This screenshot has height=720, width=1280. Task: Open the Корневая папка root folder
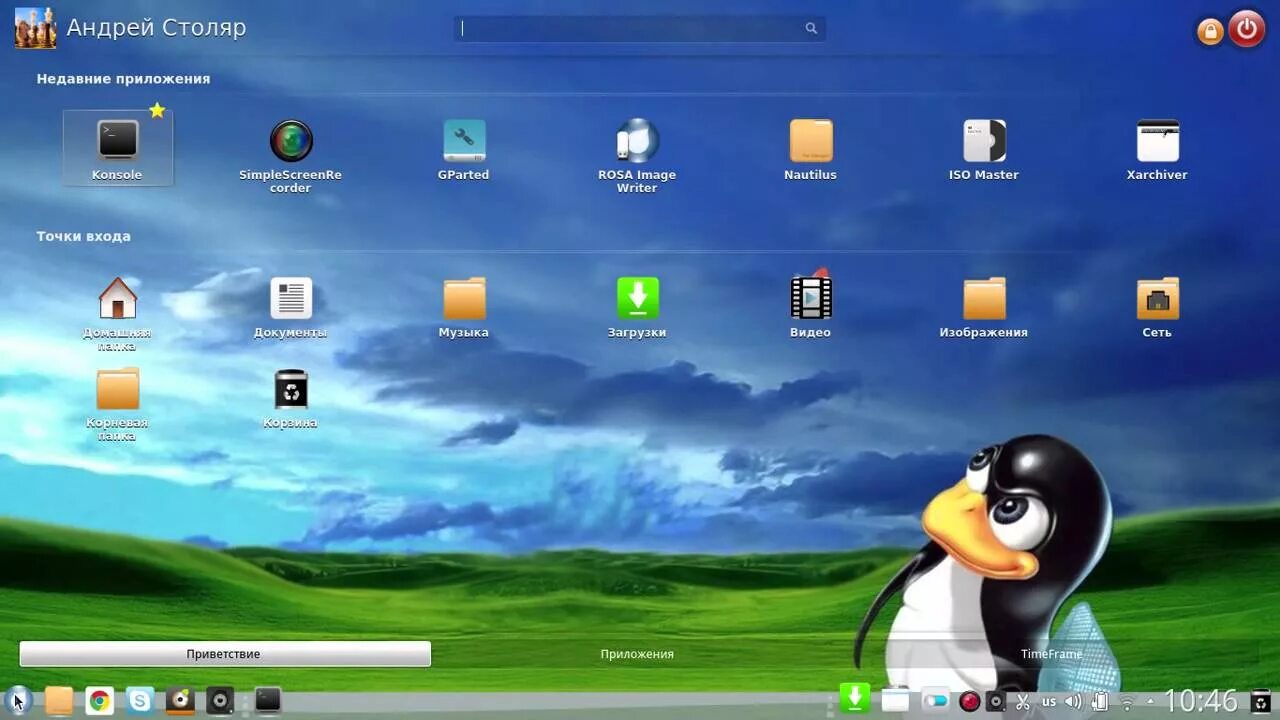click(118, 389)
